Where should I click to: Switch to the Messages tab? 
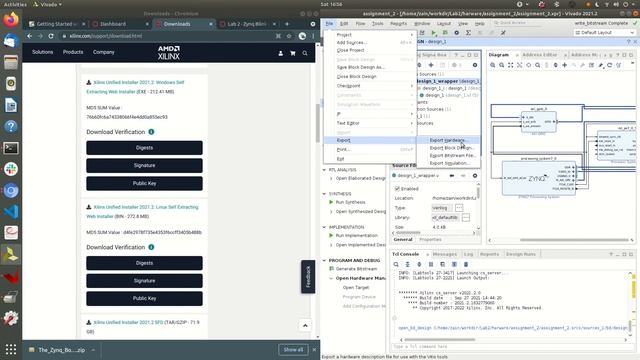pos(444,254)
